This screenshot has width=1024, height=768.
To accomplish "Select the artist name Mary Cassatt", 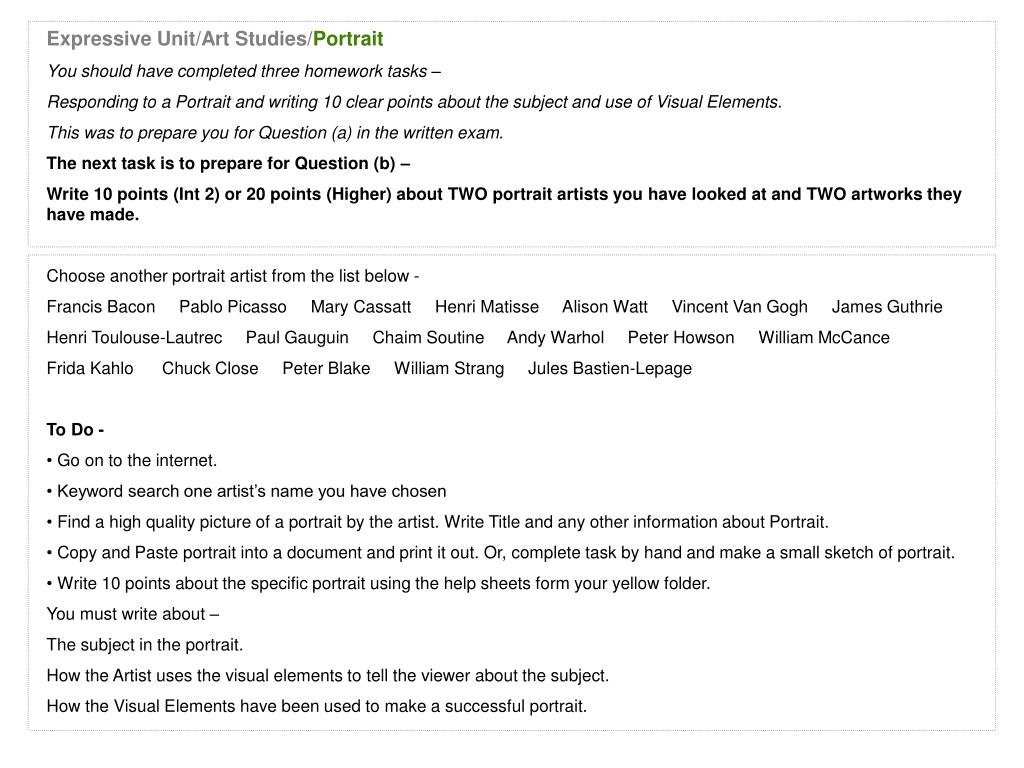I will tap(361, 307).
